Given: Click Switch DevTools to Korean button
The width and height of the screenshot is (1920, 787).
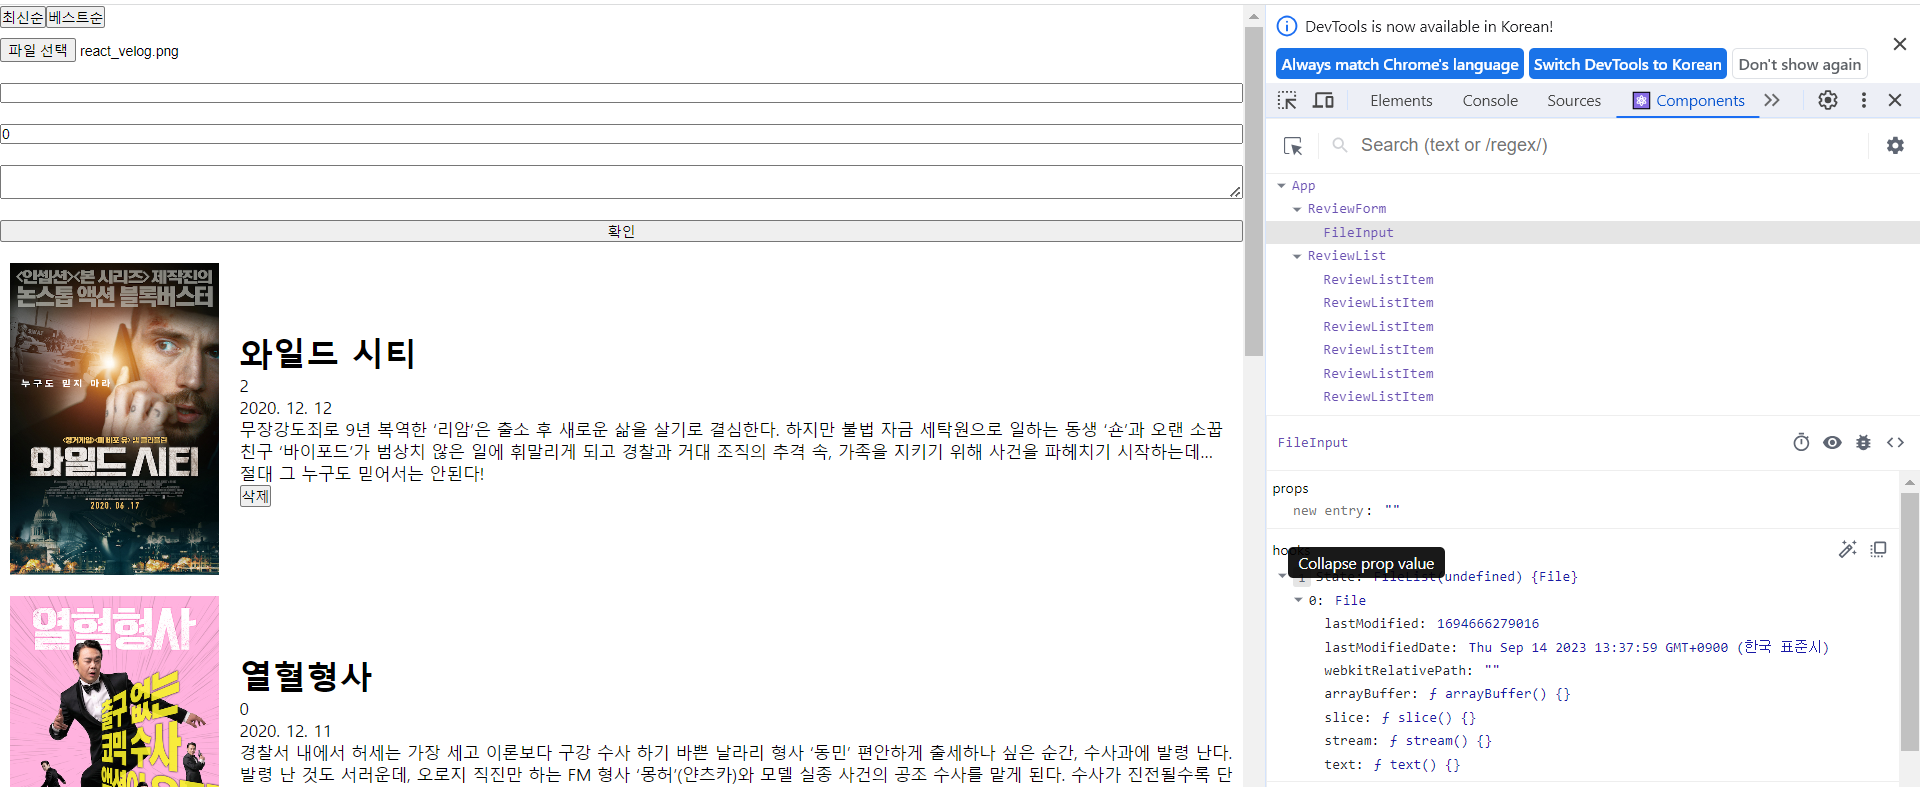Looking at the screenshot, I should click(x=1628, y=64).
